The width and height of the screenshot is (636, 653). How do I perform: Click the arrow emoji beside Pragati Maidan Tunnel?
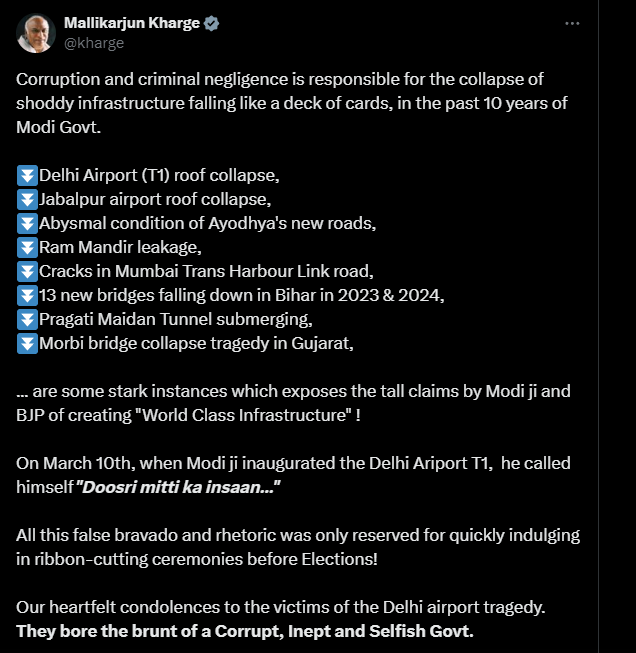27,319
